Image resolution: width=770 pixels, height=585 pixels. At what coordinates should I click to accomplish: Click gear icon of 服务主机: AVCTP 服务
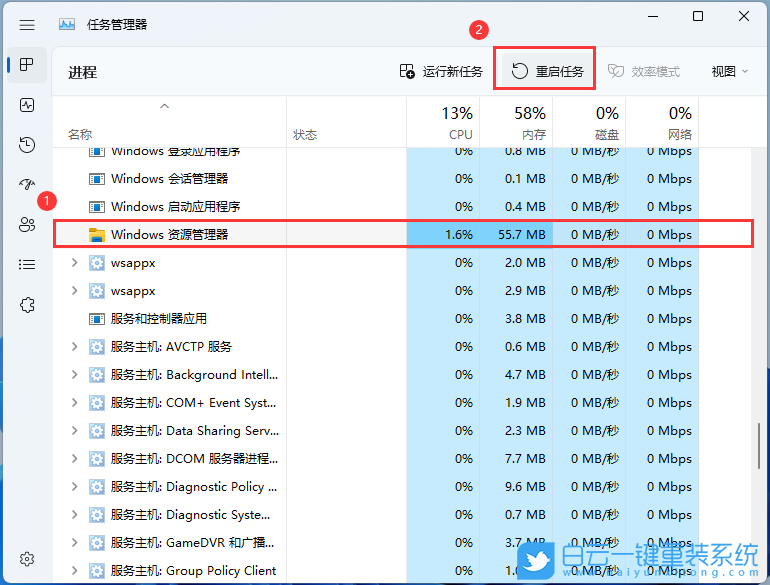coord(97,347)
